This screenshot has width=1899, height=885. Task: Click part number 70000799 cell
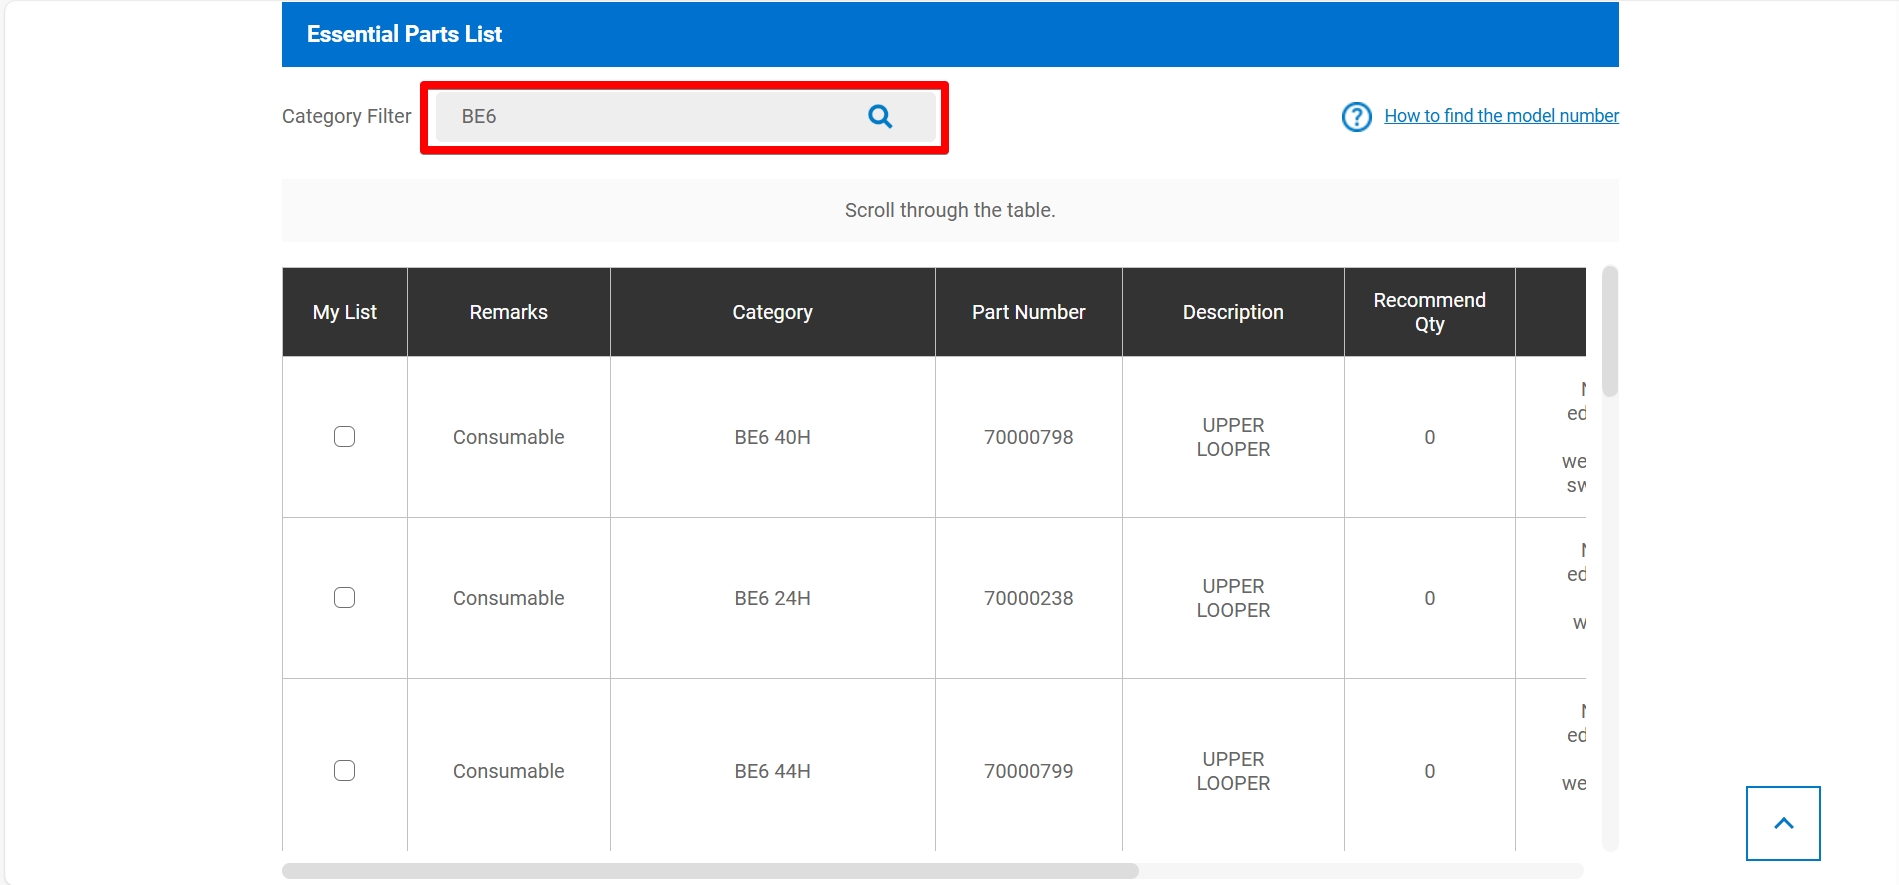[x=1028, y=771]
